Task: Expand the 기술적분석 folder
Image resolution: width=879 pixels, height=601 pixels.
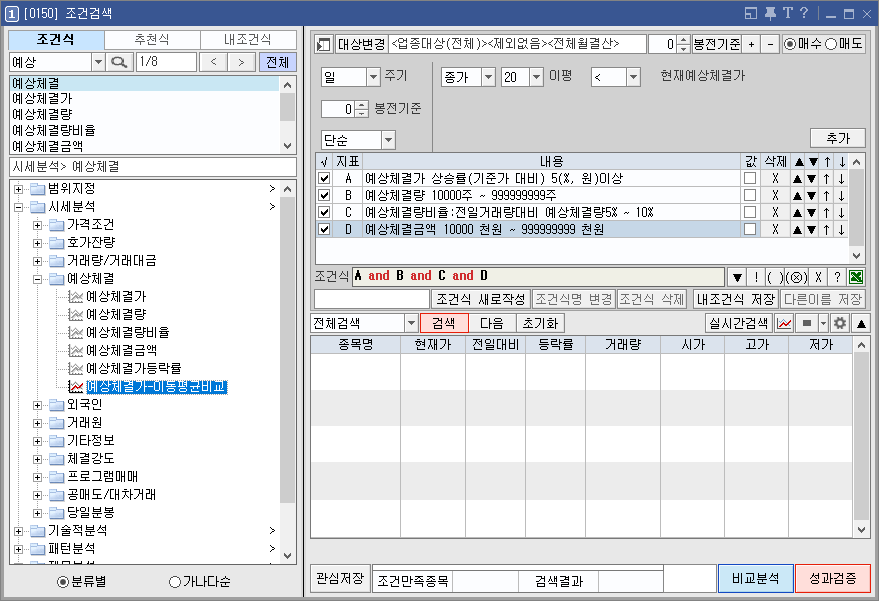Action: (18, 531)
